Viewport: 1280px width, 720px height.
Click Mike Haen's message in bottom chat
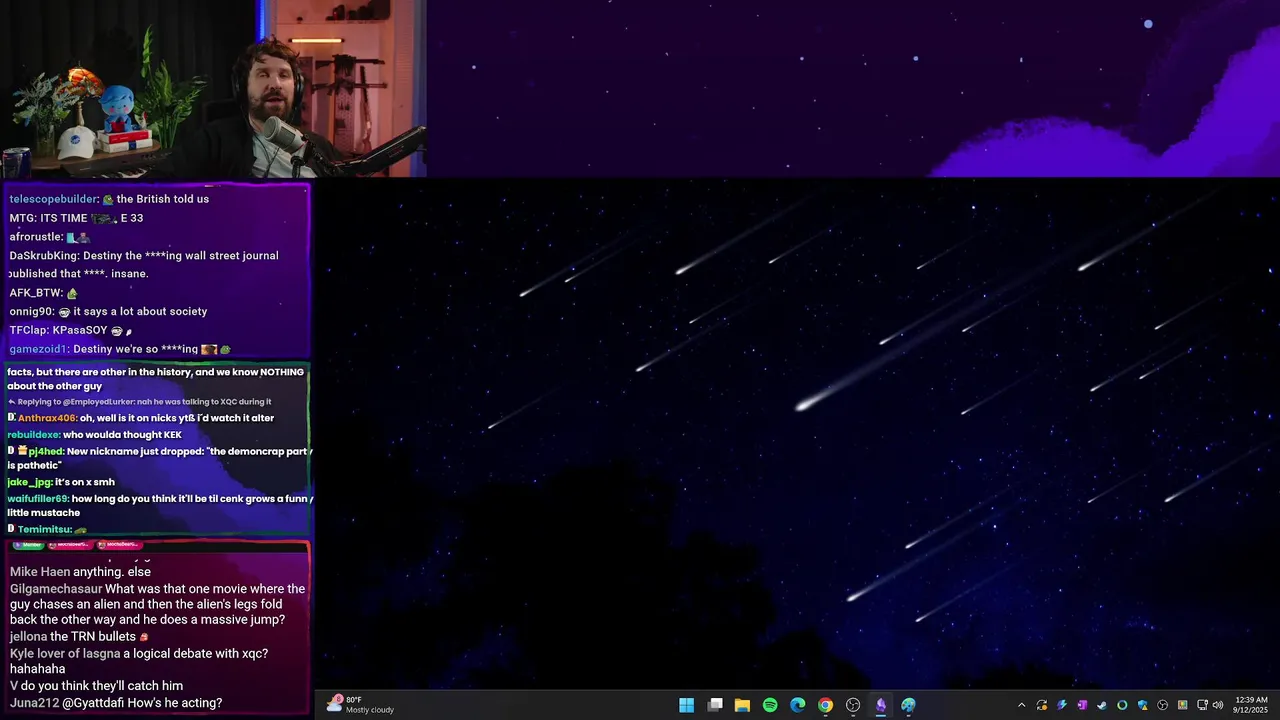80,572
